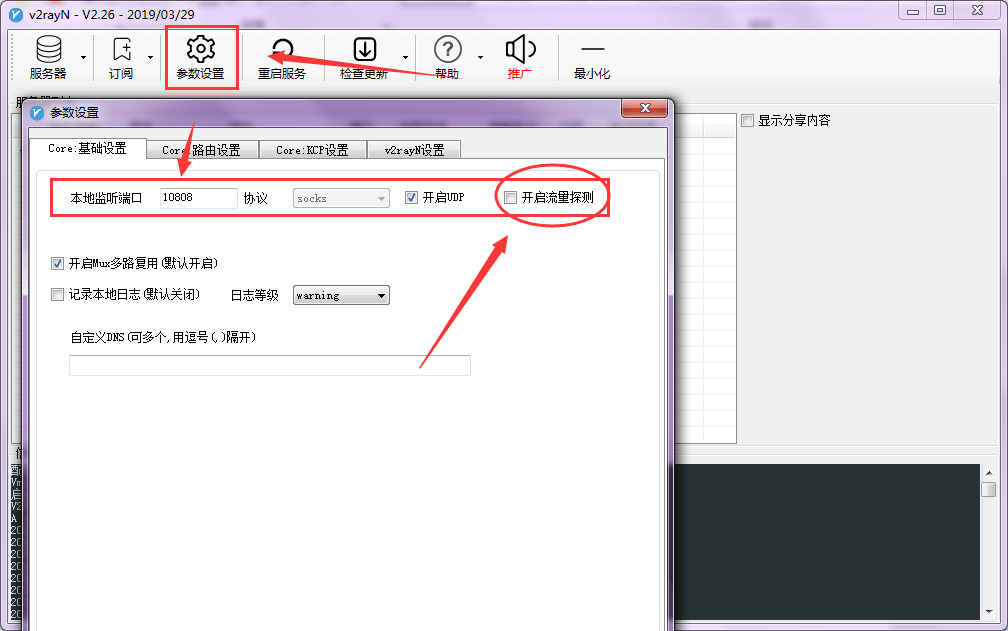Click the 本地监听端口 input field
This screenshot has width=1008, height=631.
198,198
